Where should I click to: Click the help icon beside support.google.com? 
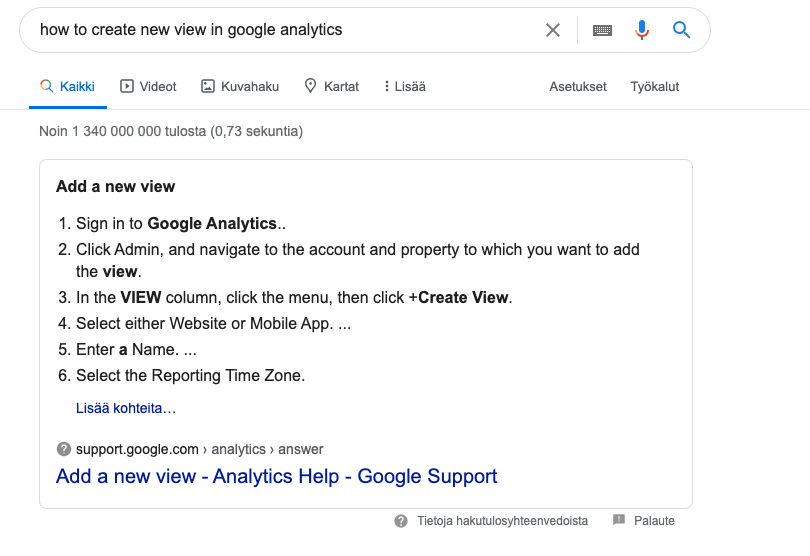(64, 449)
